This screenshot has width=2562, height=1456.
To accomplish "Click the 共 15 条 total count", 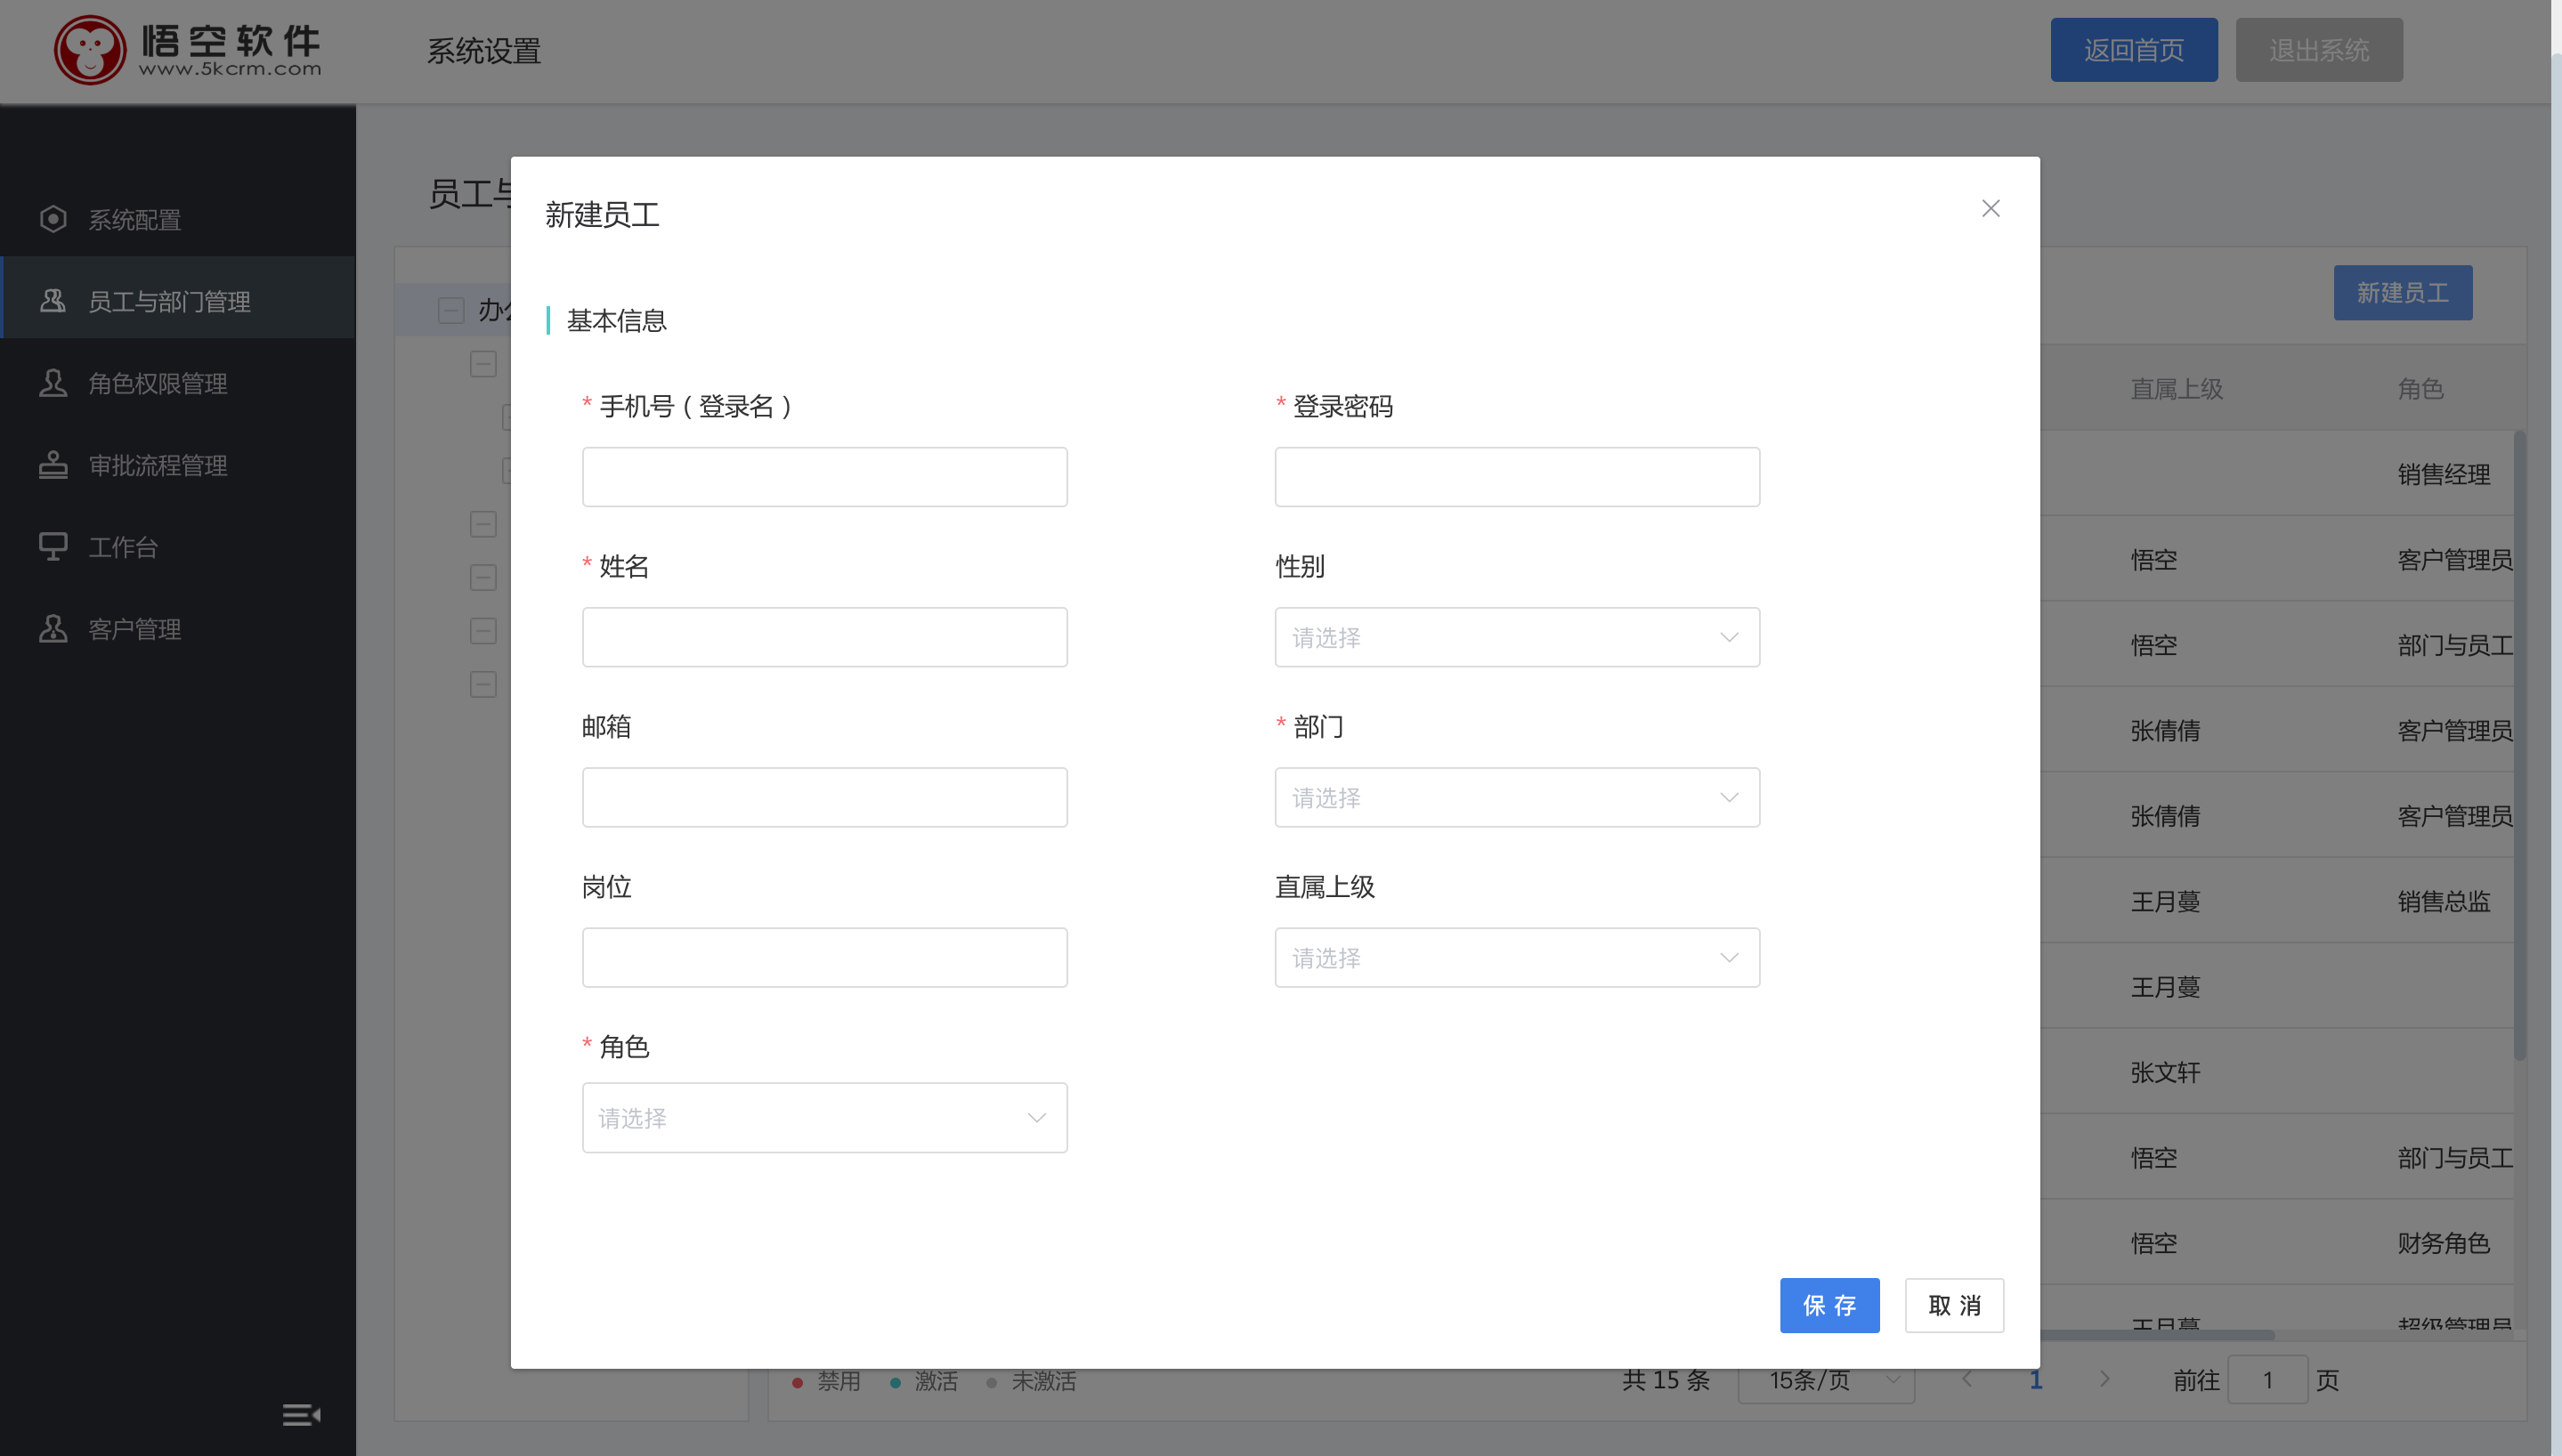I will 1665,1380.
